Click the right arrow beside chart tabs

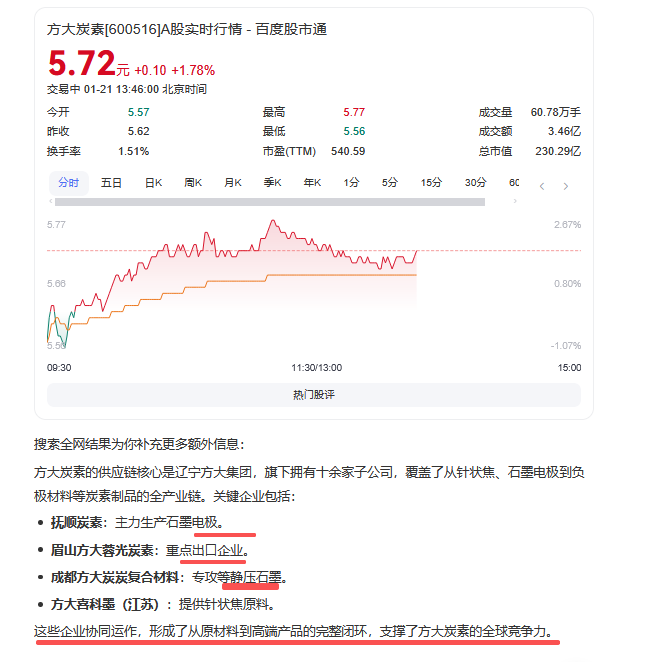(565, 186)
